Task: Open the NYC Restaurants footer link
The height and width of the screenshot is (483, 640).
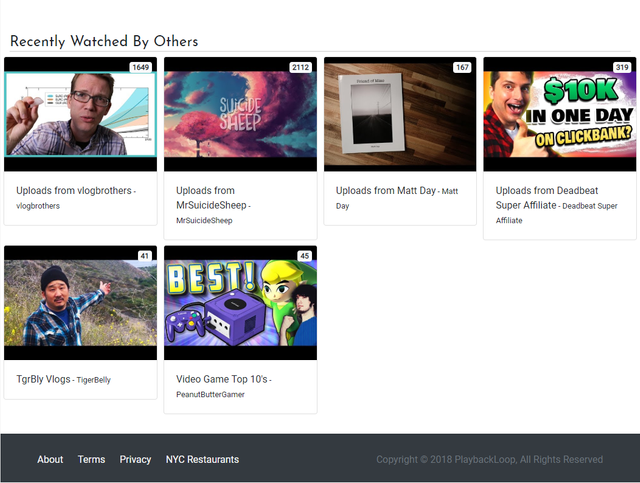Action: point(202,460)
